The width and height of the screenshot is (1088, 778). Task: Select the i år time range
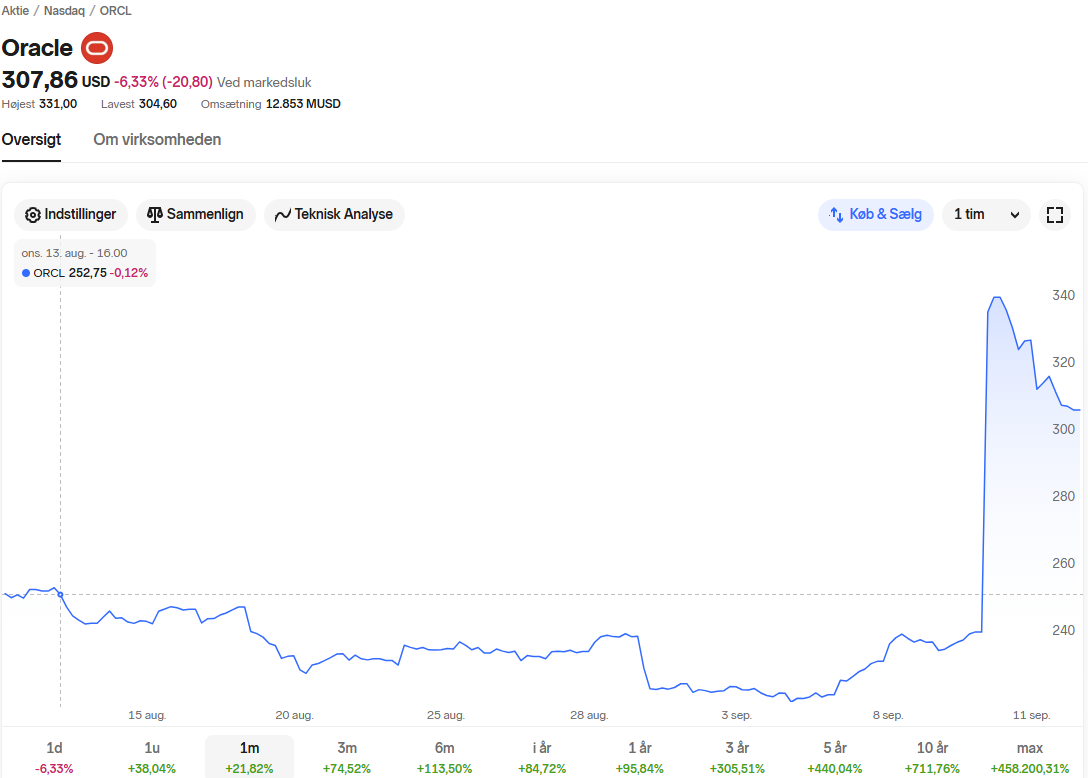pyautogui.click(x=542, y=756)
